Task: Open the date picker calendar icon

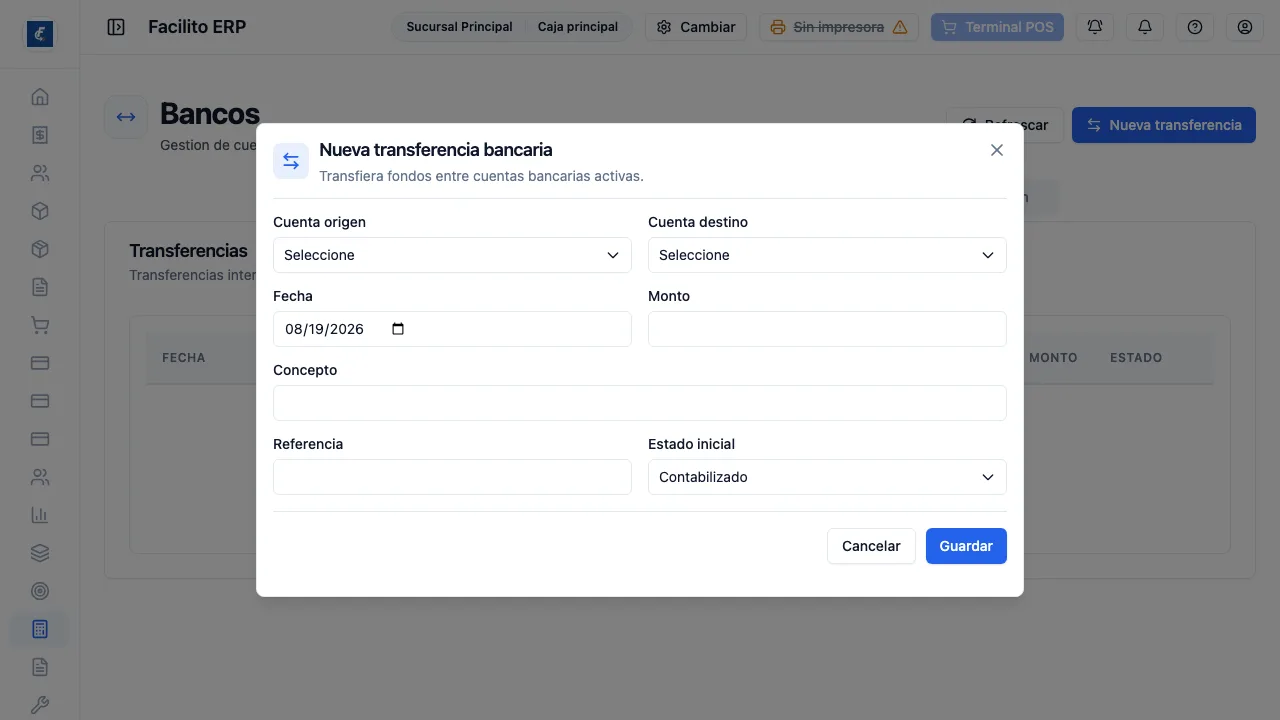Action: [x=398, y=329]
